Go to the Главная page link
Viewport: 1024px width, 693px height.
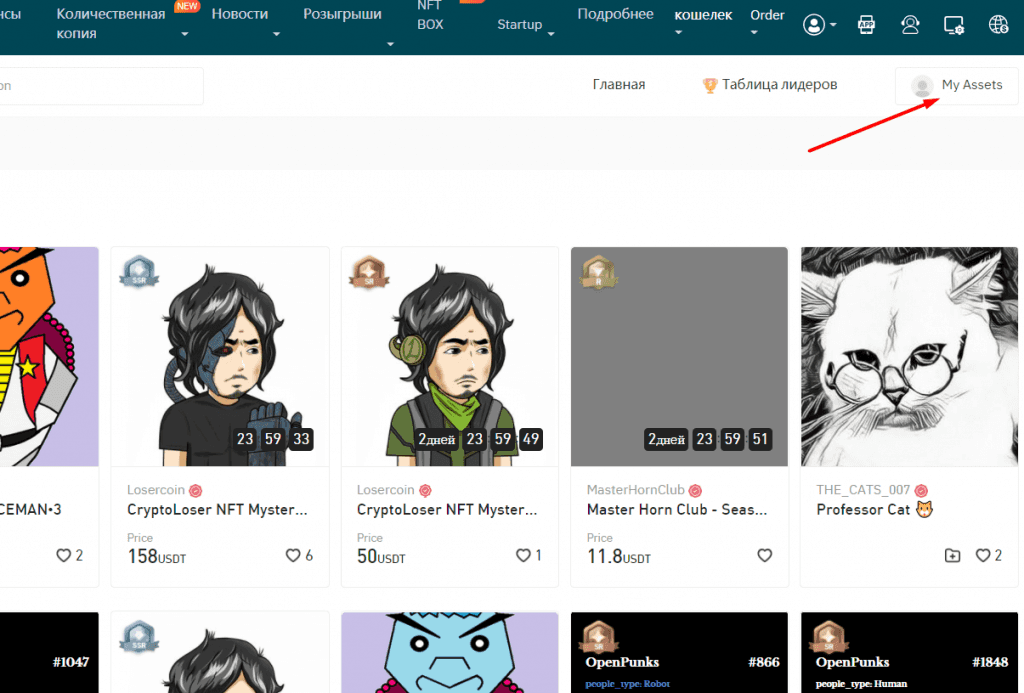pos(618,84)
